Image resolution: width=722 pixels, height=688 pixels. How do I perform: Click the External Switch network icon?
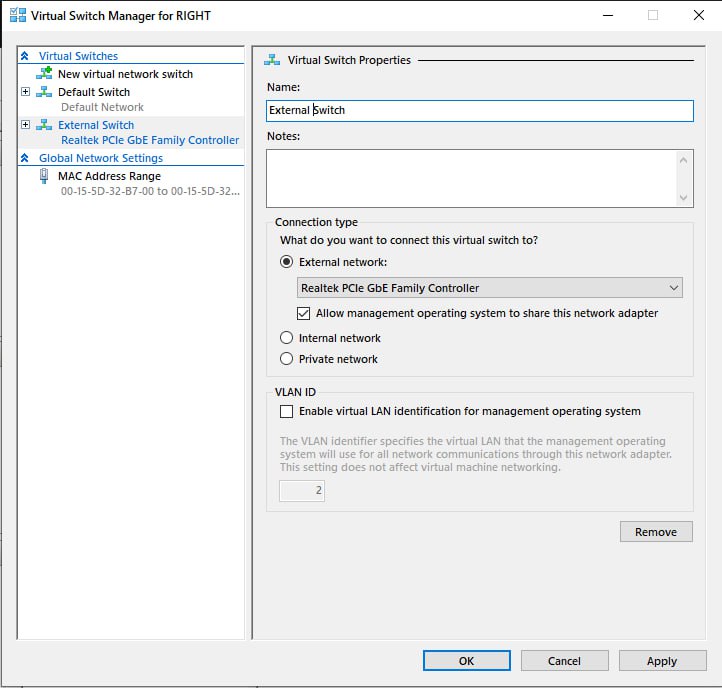tap(44, 125)
